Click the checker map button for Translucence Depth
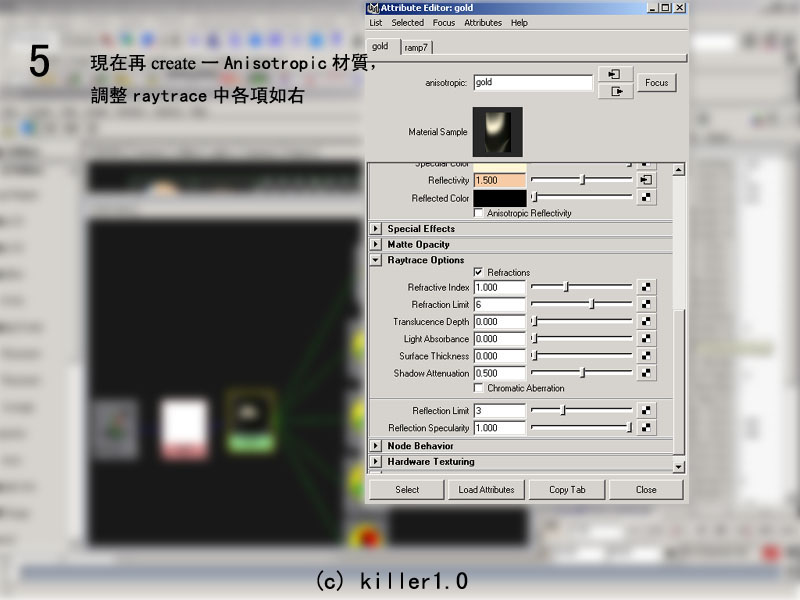 tap(647, 322)
